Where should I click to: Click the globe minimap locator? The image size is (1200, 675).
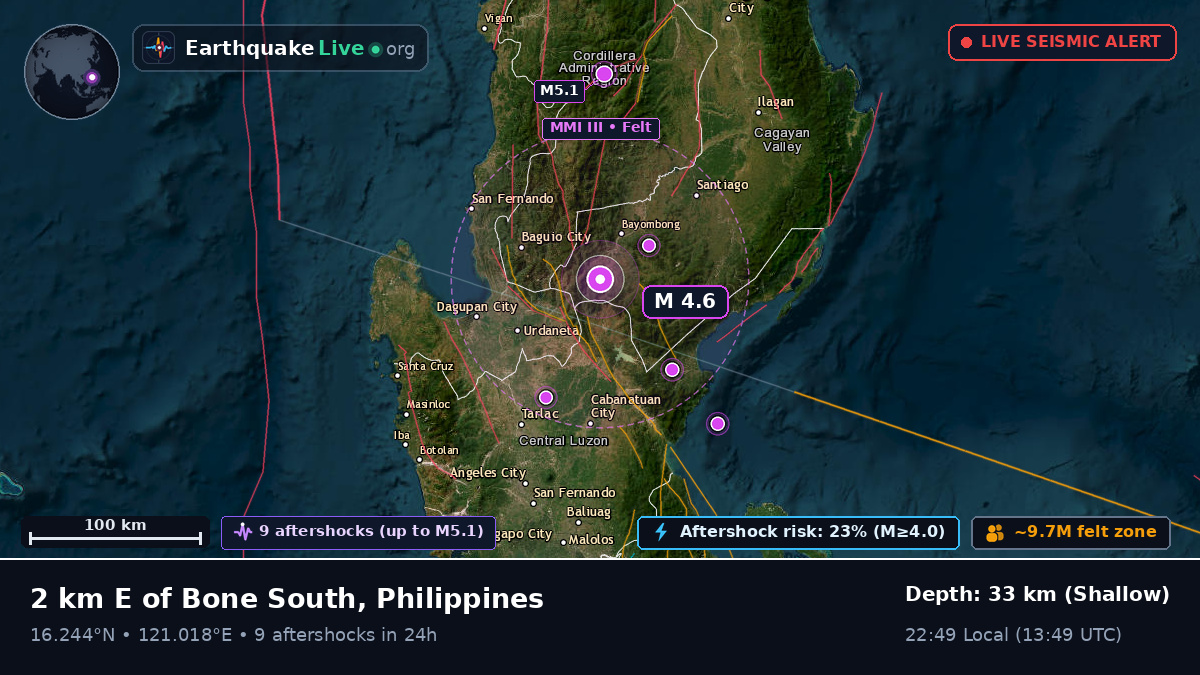[x=72, y=72]
